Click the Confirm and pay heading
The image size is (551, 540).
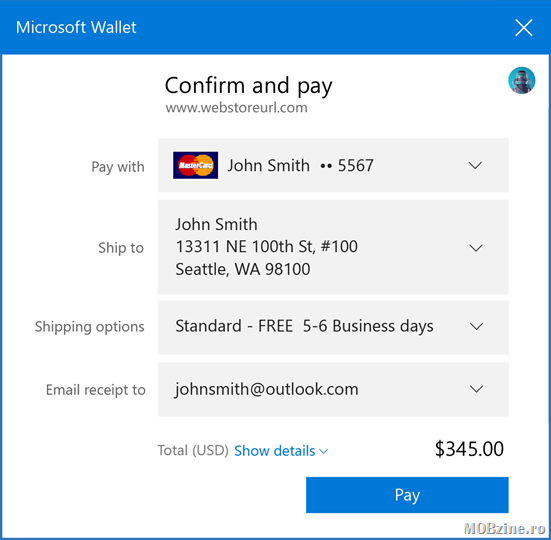248,86
